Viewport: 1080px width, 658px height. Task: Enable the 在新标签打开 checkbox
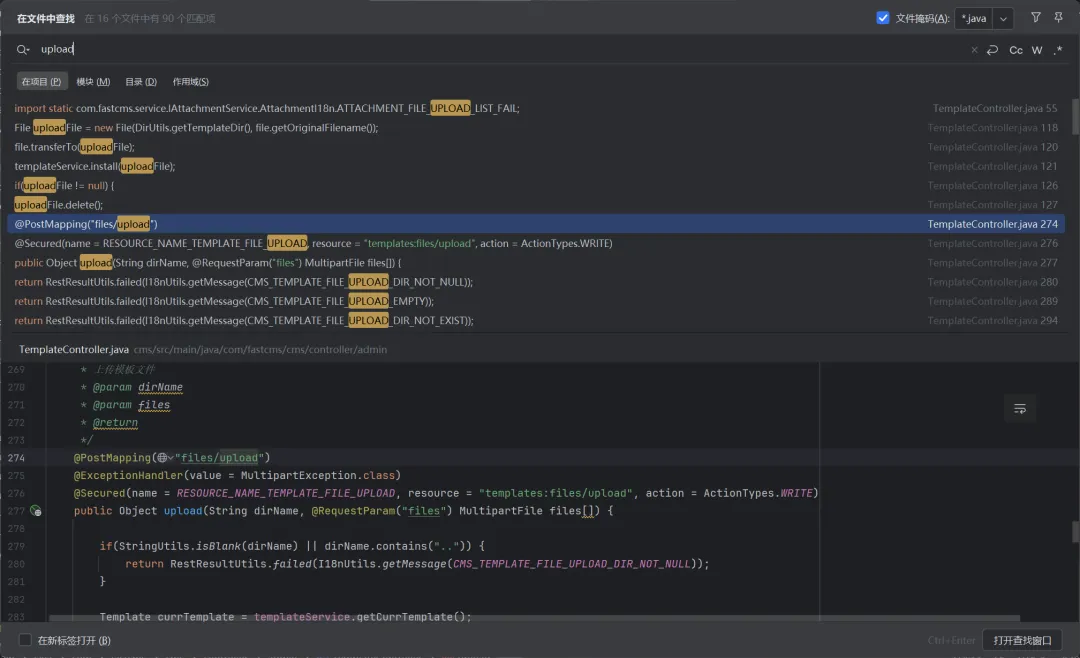[x=26, y=640]
